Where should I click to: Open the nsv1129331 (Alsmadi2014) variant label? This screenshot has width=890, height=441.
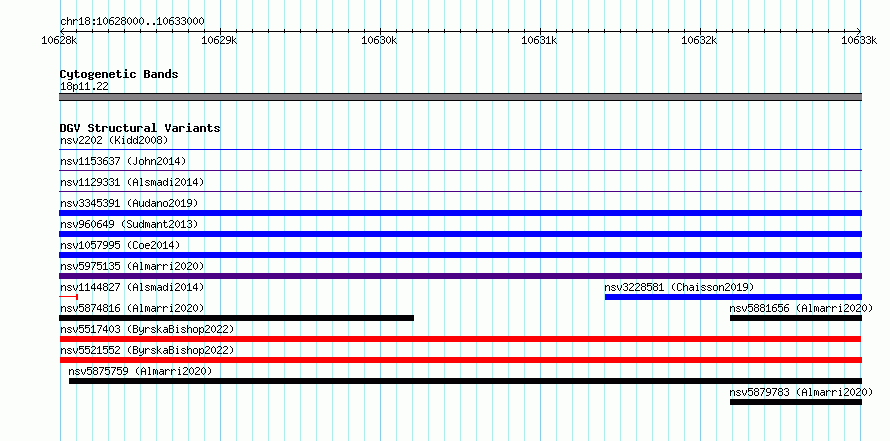pos(132,182)
